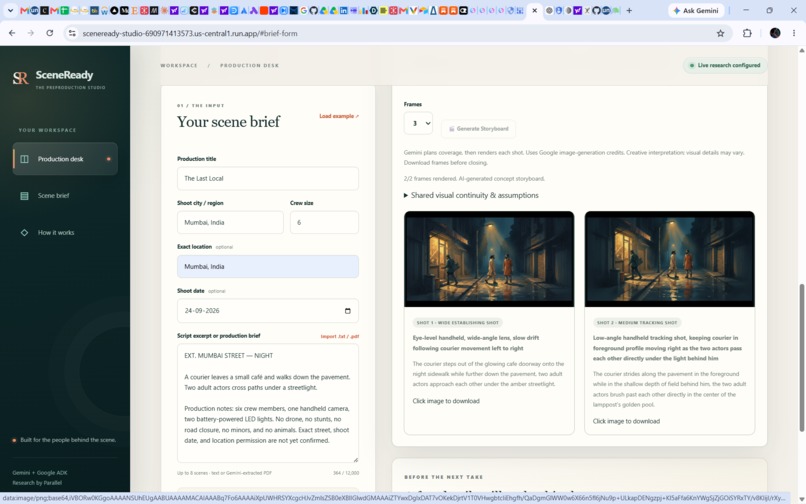Grab the script text area resize handle
Screen dimensions: 806x504
tap(355, 459)
